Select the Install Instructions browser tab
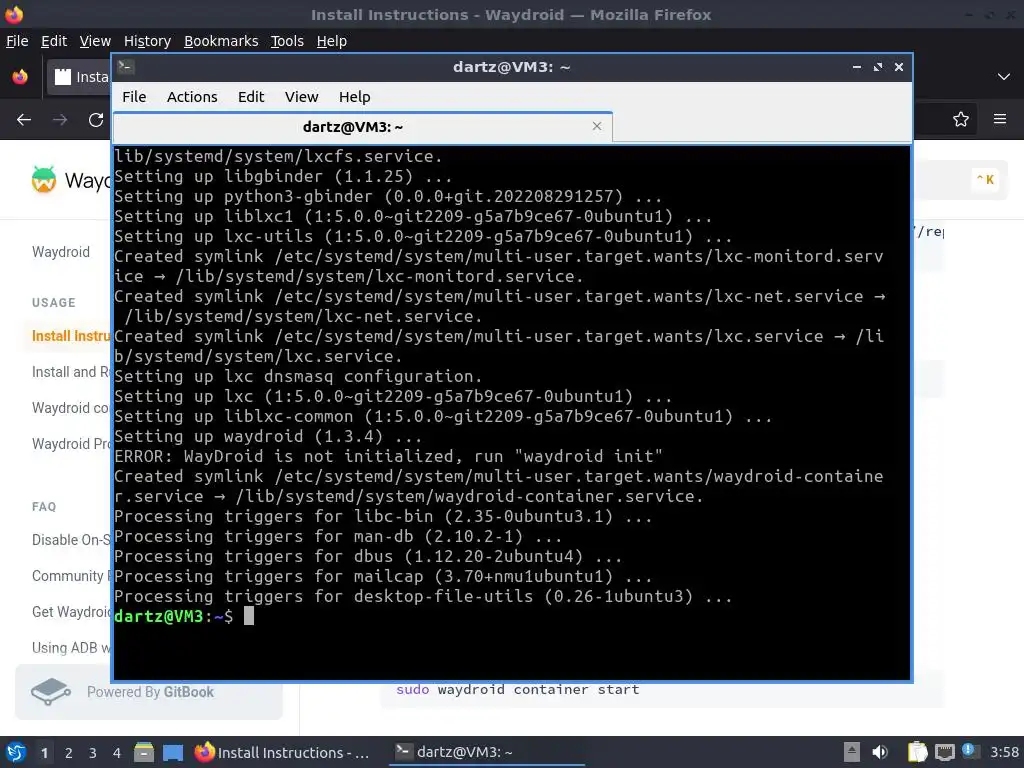Viewport: 1024px width, 768px height. tap(79, 77)
